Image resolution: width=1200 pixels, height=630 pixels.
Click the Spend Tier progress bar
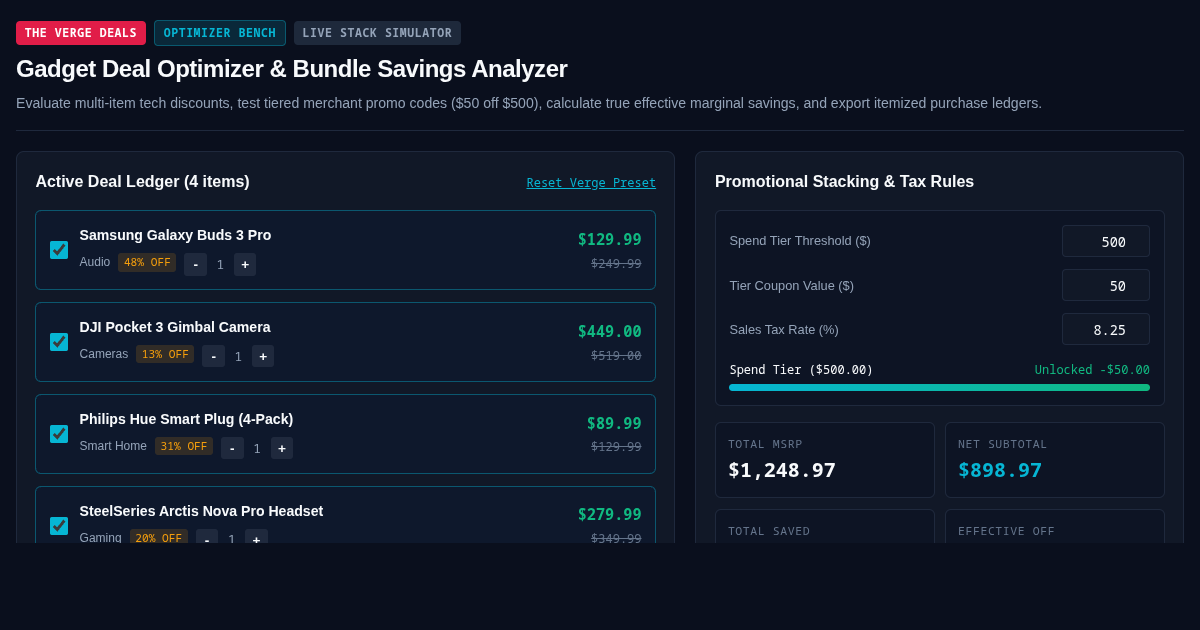click(939, 387)
